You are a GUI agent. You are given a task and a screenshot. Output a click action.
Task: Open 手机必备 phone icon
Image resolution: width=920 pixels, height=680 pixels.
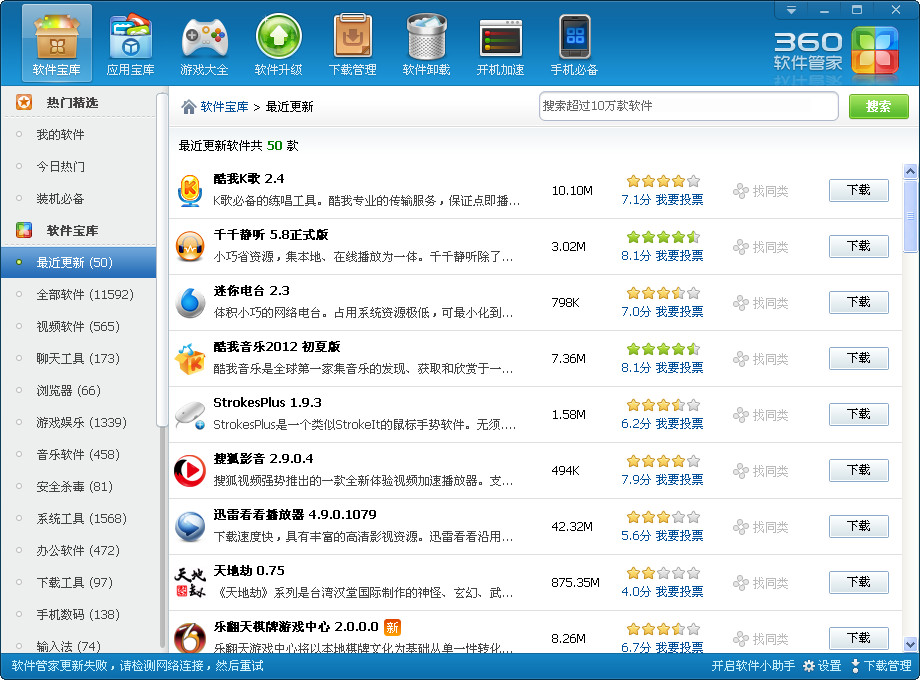point(574,43)
